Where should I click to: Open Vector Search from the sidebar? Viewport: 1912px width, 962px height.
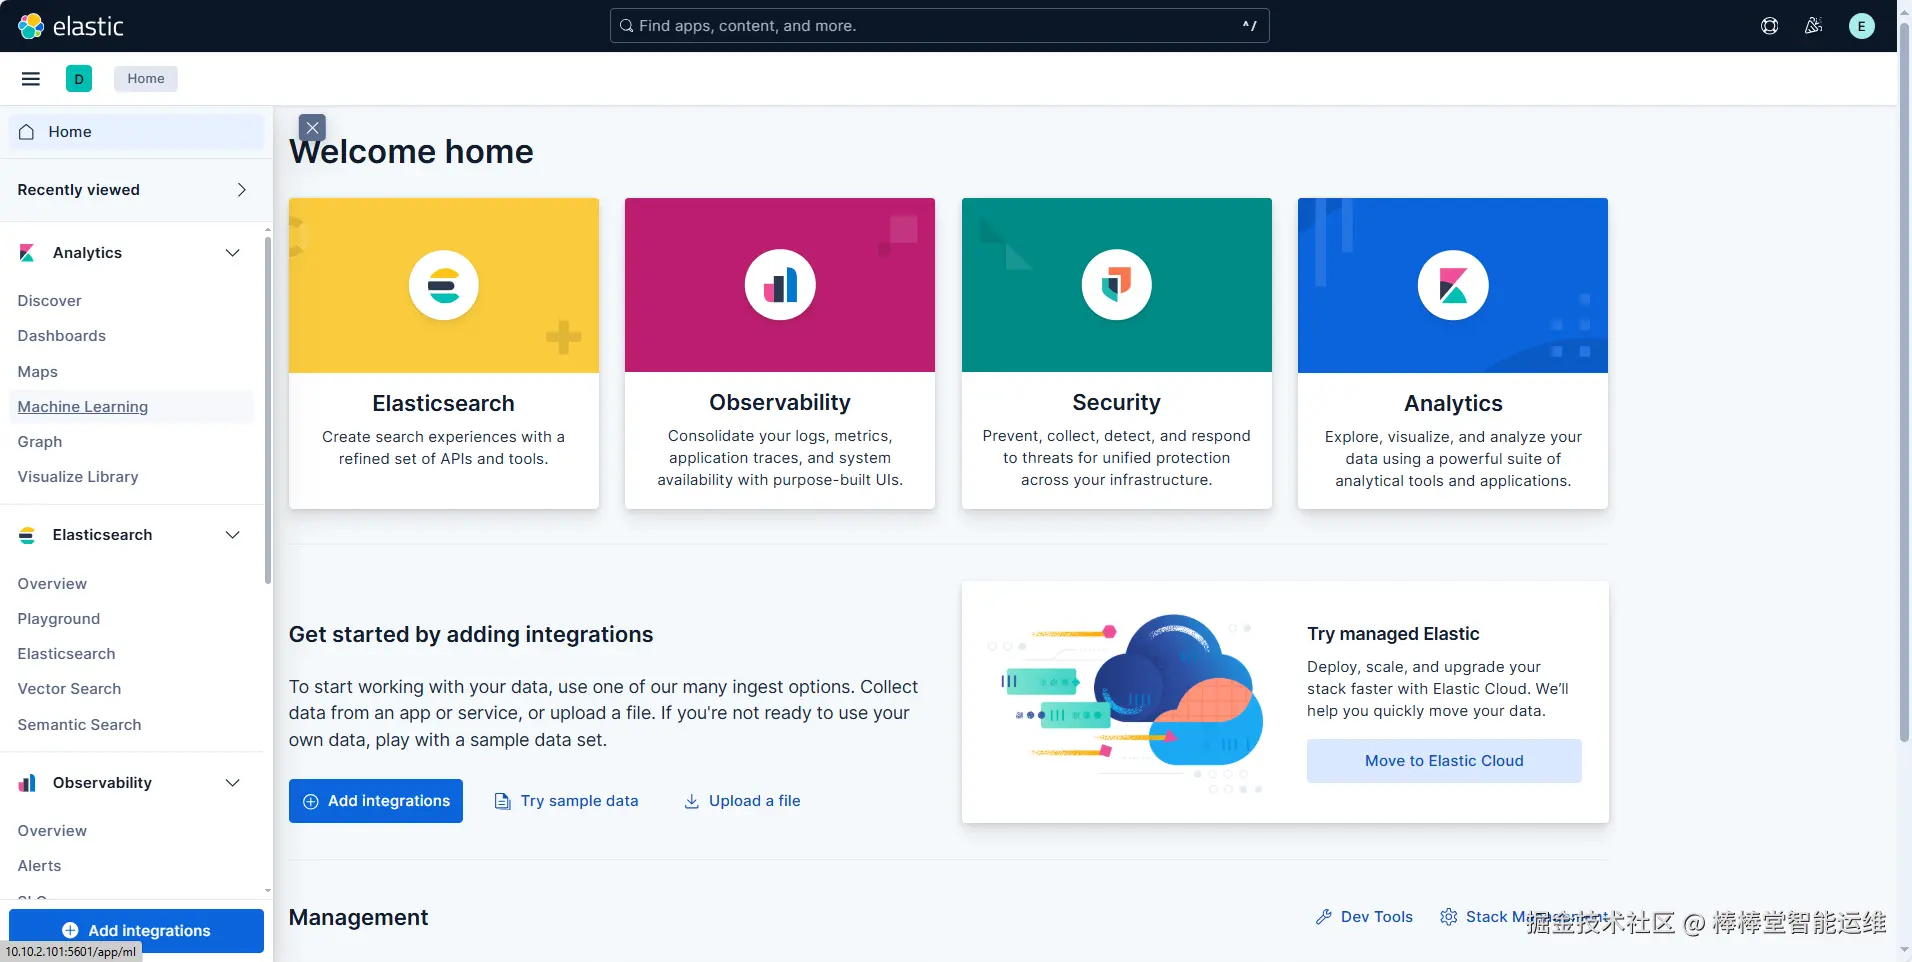(x=69, y=689)
